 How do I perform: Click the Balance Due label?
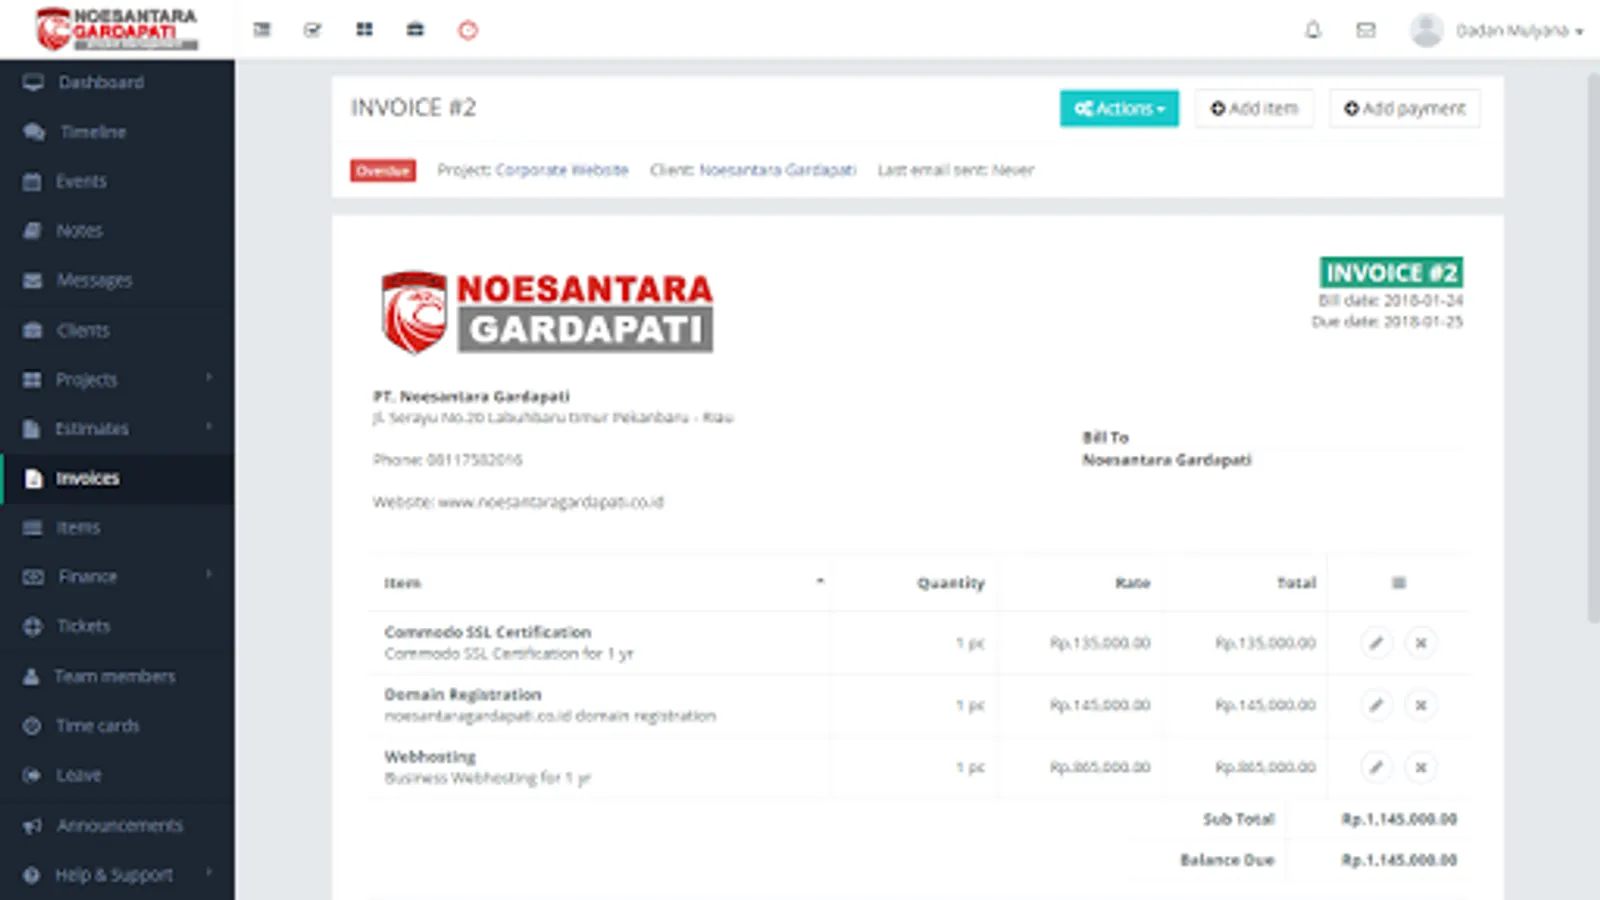tap(1227, 860)
